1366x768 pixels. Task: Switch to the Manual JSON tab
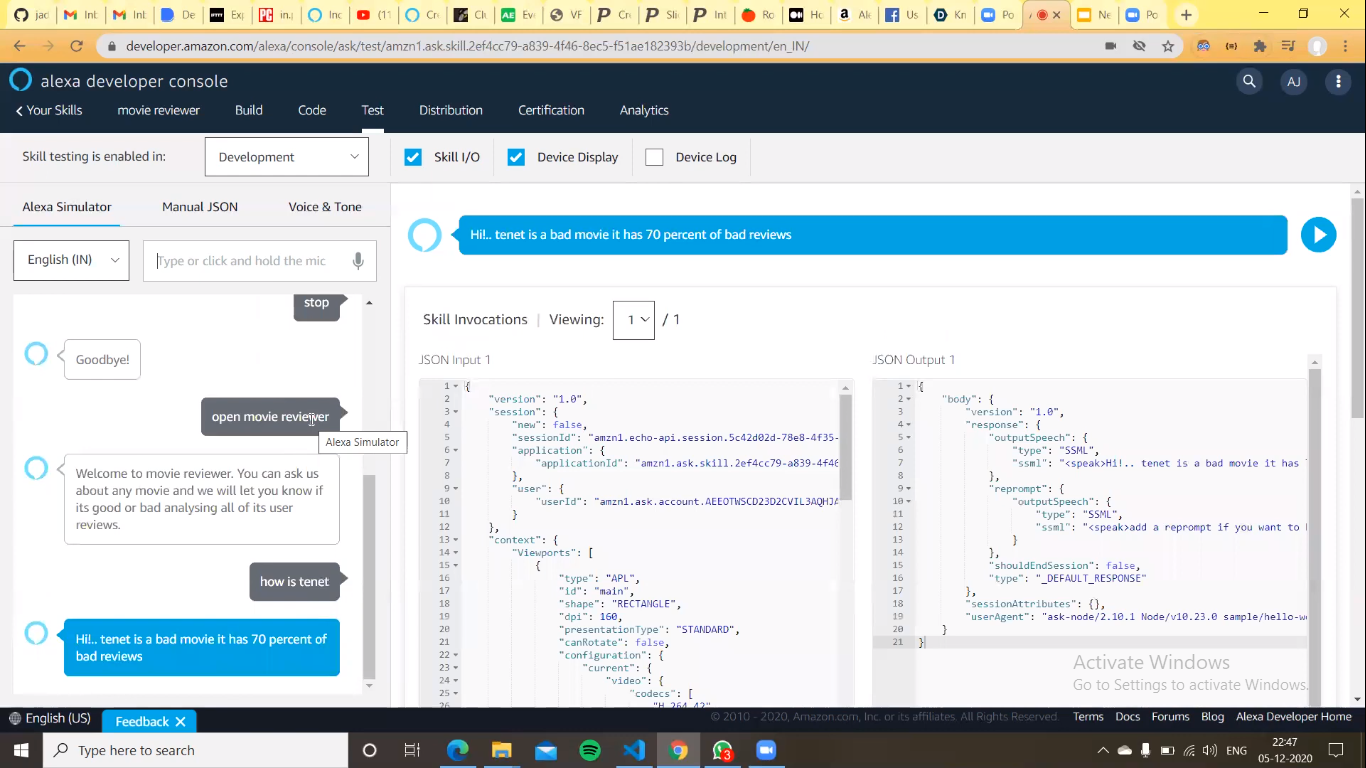pyautogui.click(x=200, y=207)
